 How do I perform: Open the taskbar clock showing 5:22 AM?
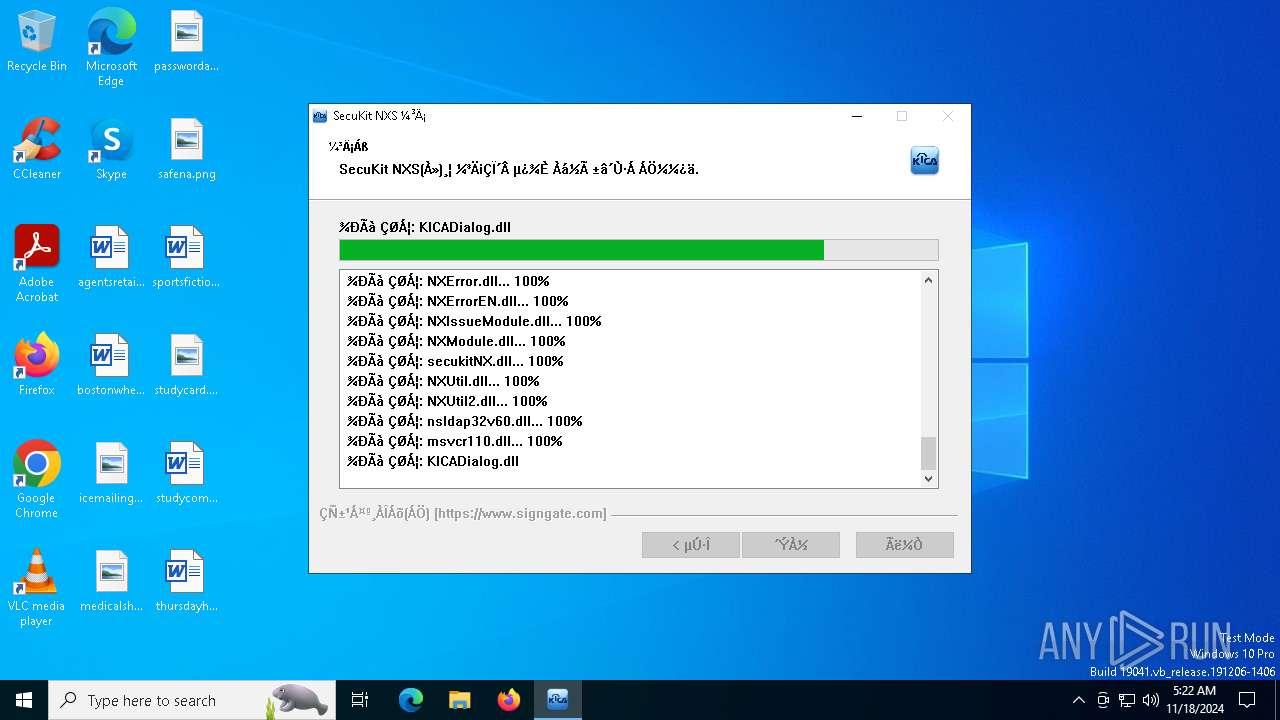click(1194, 700)
